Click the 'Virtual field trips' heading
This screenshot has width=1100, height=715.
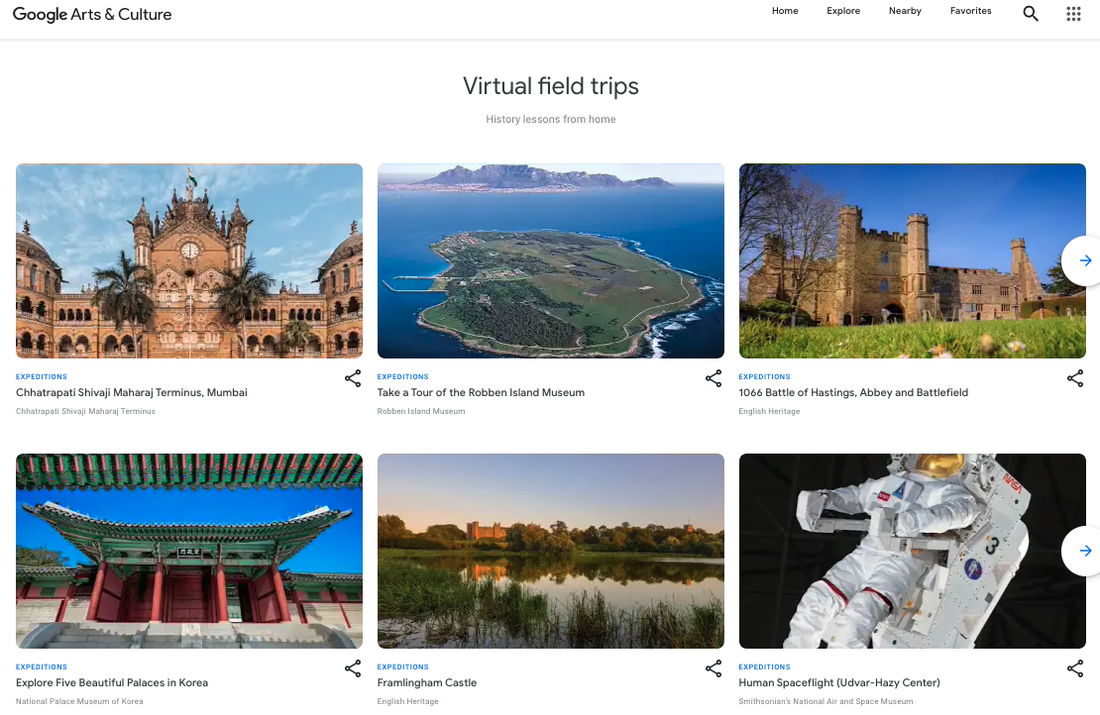(x=551, y=86)
